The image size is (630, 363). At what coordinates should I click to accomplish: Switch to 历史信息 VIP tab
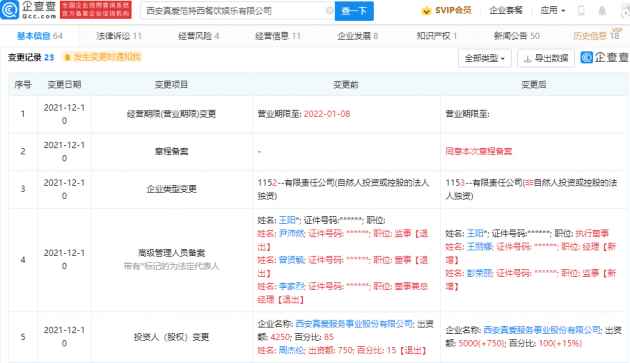[596, 35]
